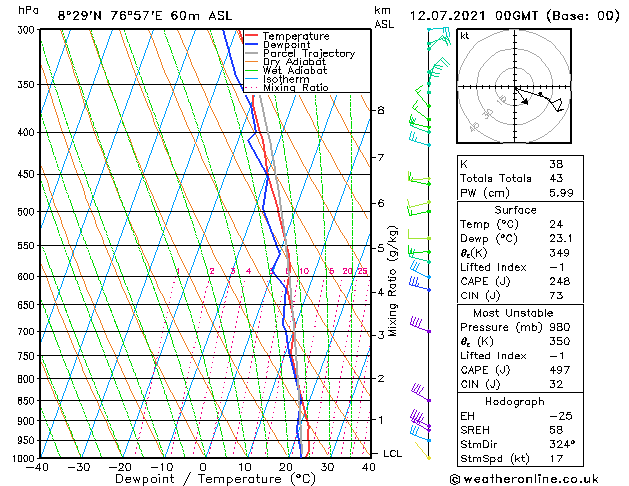Click the 700 hPa pressure label

point(28,332)
